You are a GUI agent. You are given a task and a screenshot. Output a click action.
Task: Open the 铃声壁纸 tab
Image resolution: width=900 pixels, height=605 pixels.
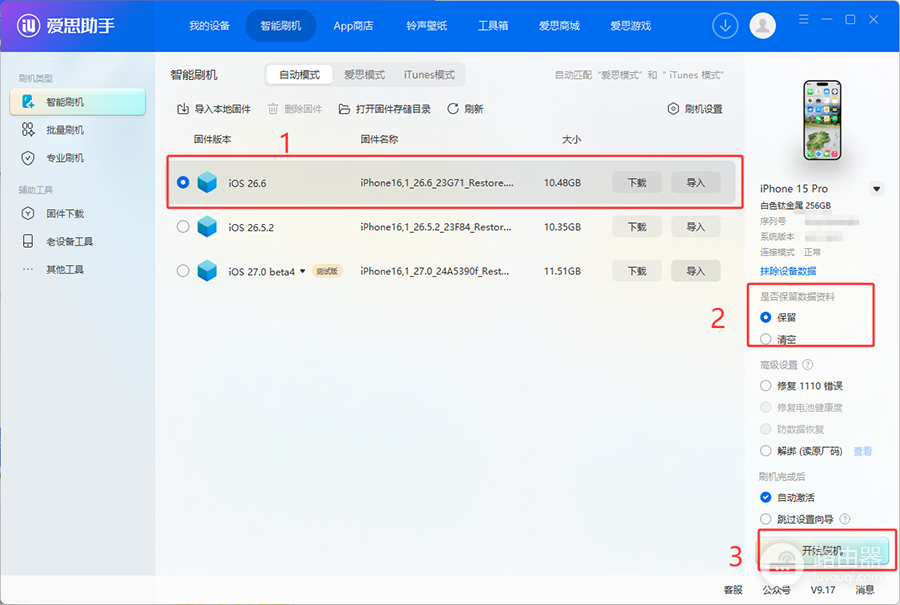pyautogui.click(x=426, y=26)
